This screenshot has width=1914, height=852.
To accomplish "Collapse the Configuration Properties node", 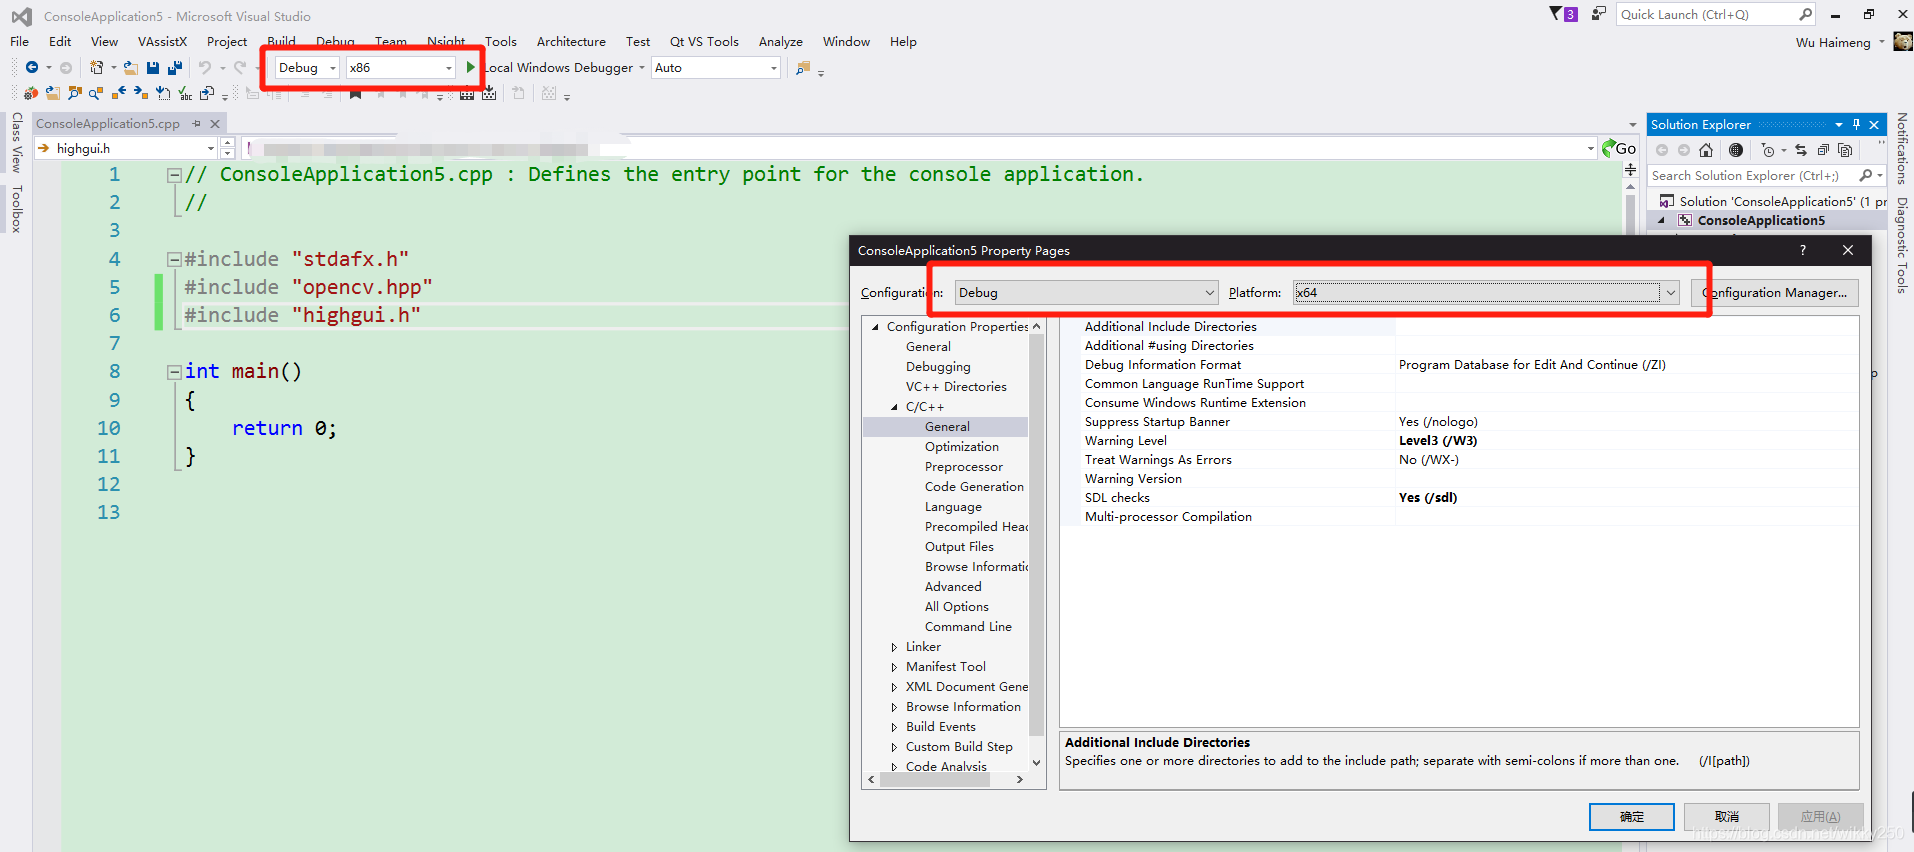I will pos(876,327).
